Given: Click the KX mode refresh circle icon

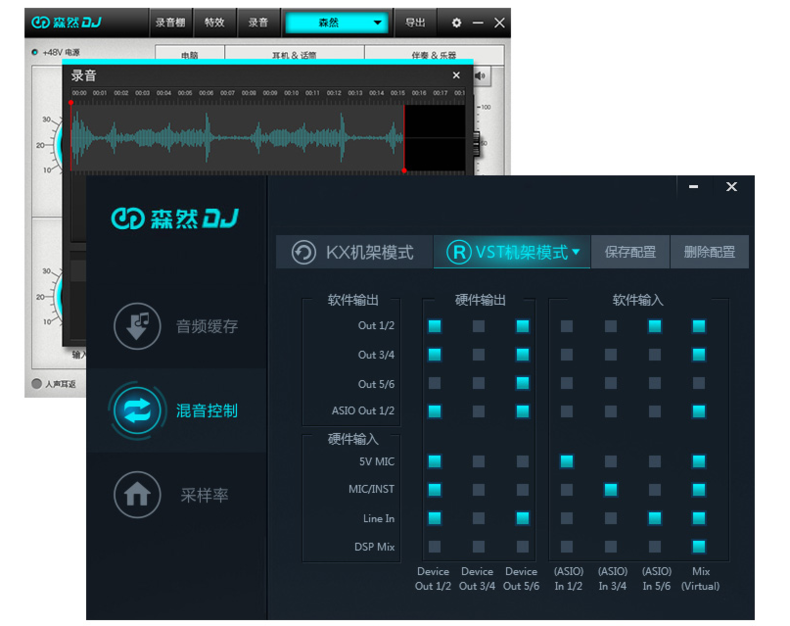Looking at the screenshot, I should point(303,252).
